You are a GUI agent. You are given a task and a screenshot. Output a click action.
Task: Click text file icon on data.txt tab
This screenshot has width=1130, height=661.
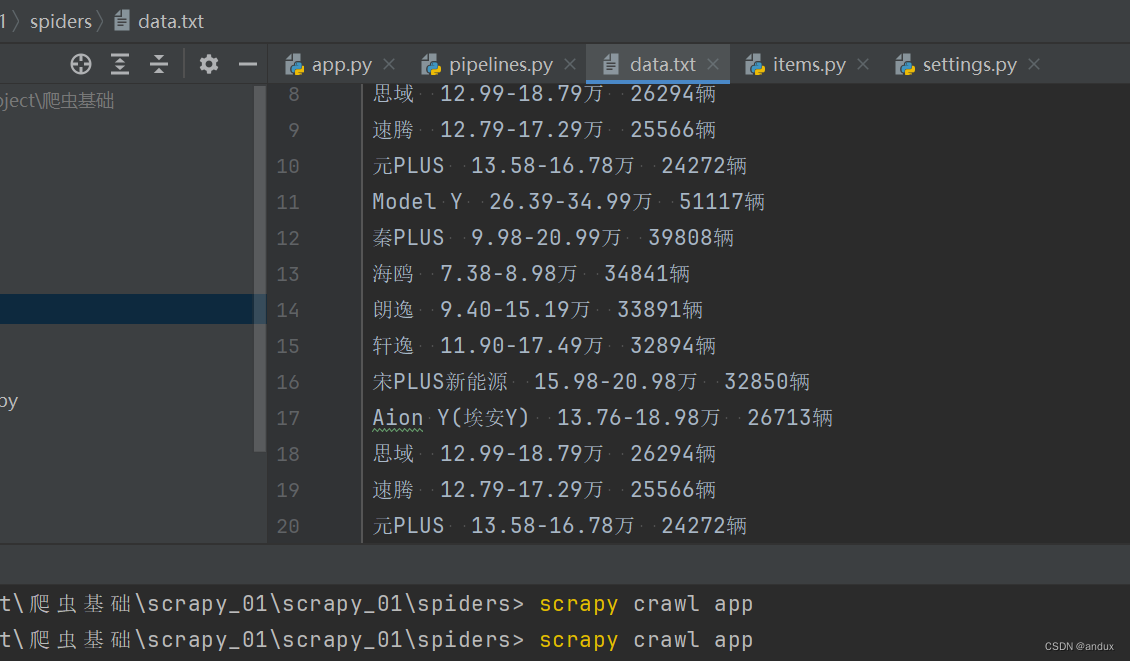pyautogui.click(x=610, y=64)
